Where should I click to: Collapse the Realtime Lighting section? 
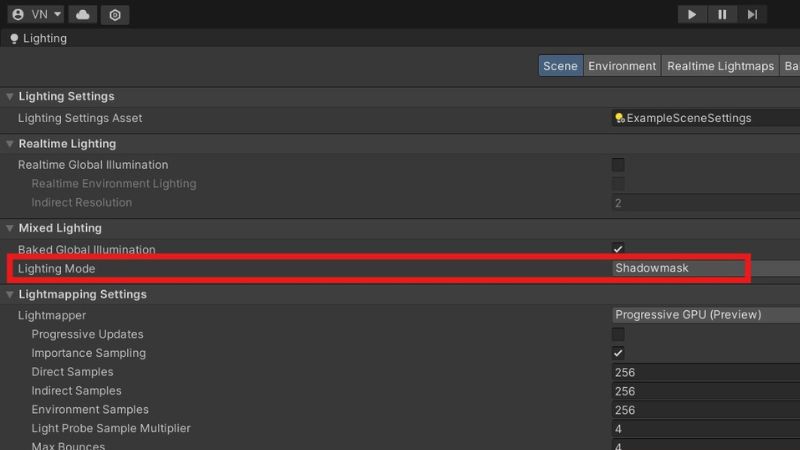9,144
